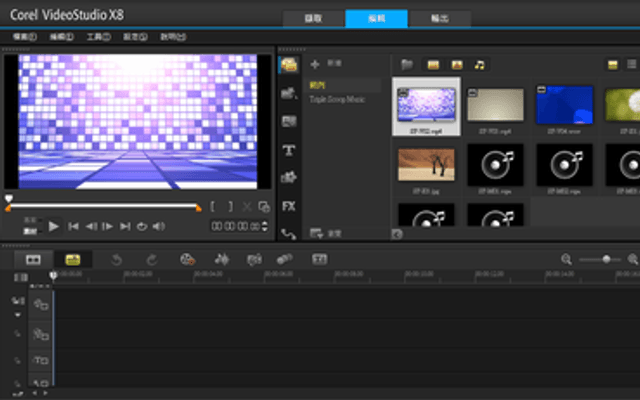The height and width of the screenshot is (400, 640).
Task: Set mark-out with the right bracket button
Action: click(231, 207)
